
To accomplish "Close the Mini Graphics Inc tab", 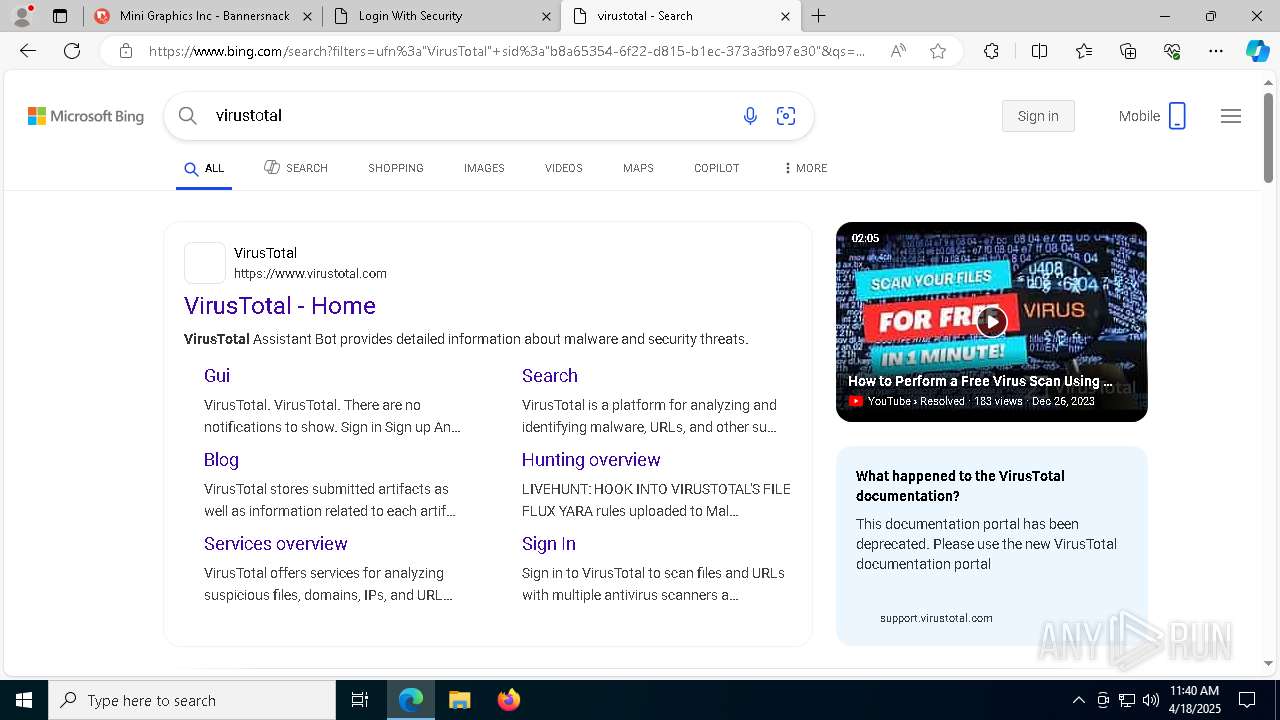I will point(307,16).
